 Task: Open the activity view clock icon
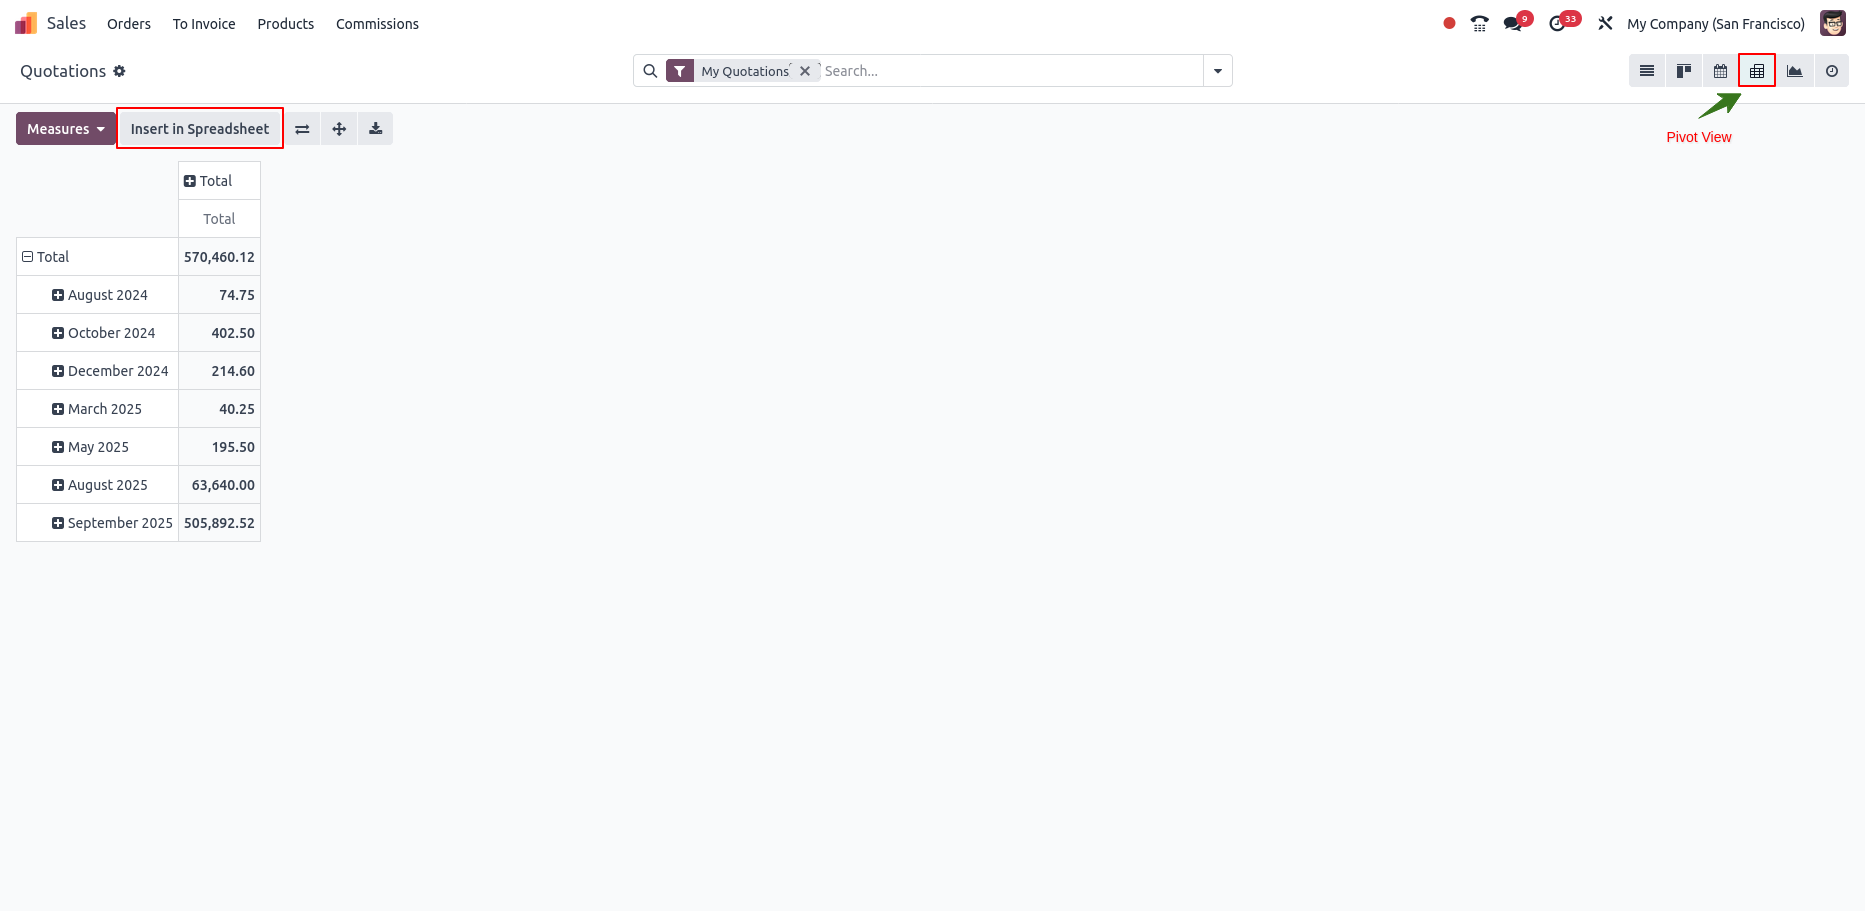coord(1832,71)
